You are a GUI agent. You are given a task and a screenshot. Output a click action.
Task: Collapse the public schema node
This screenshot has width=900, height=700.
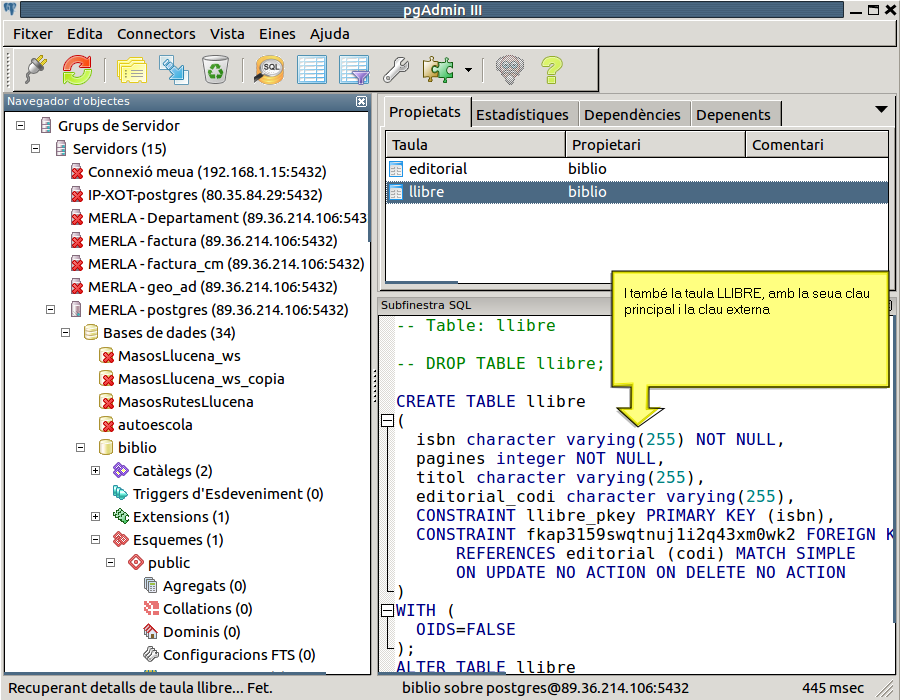point(110,562)
